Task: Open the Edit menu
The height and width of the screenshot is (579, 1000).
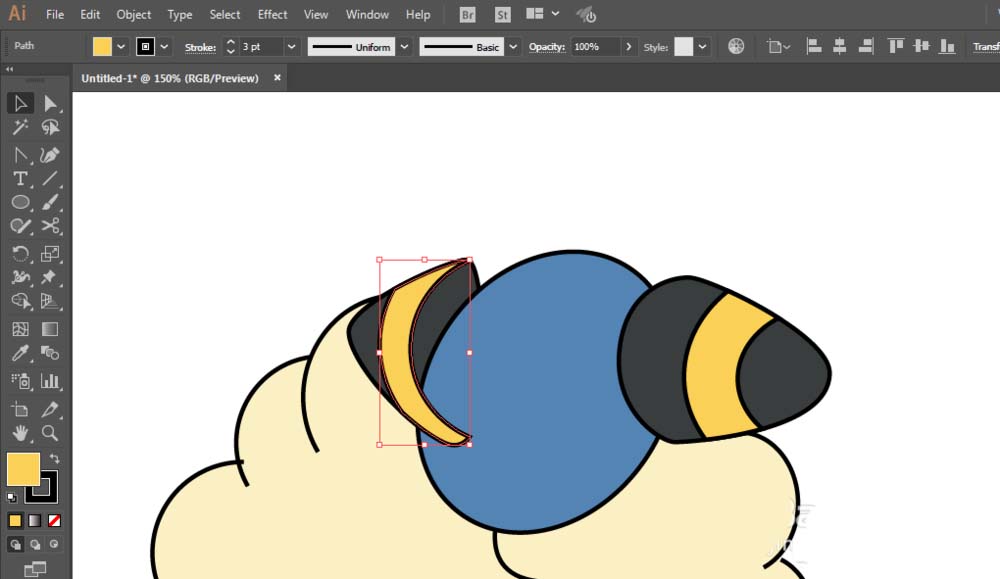Action: pyautogui.click(x=90, y=14)
